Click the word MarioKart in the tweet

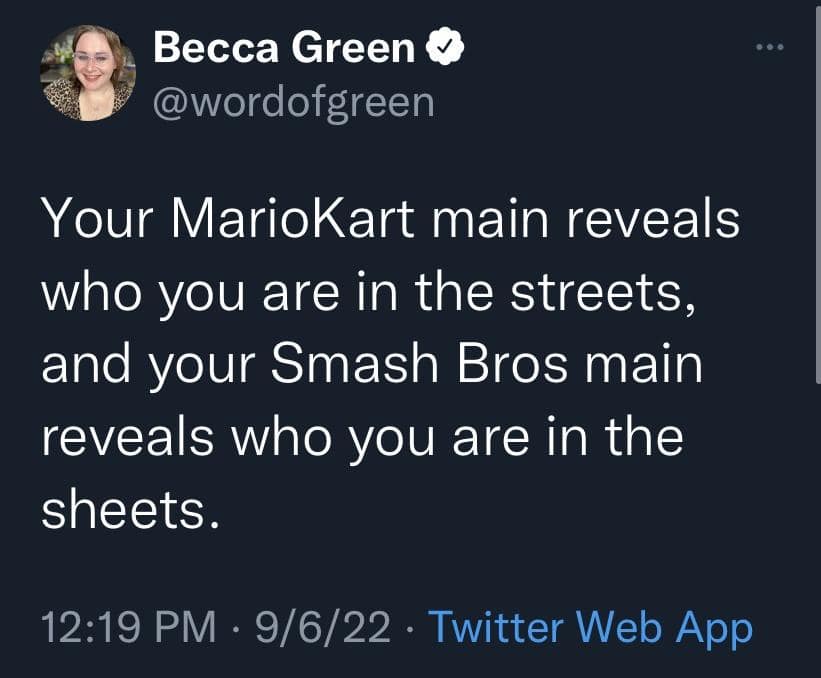(x=284, y=220)
